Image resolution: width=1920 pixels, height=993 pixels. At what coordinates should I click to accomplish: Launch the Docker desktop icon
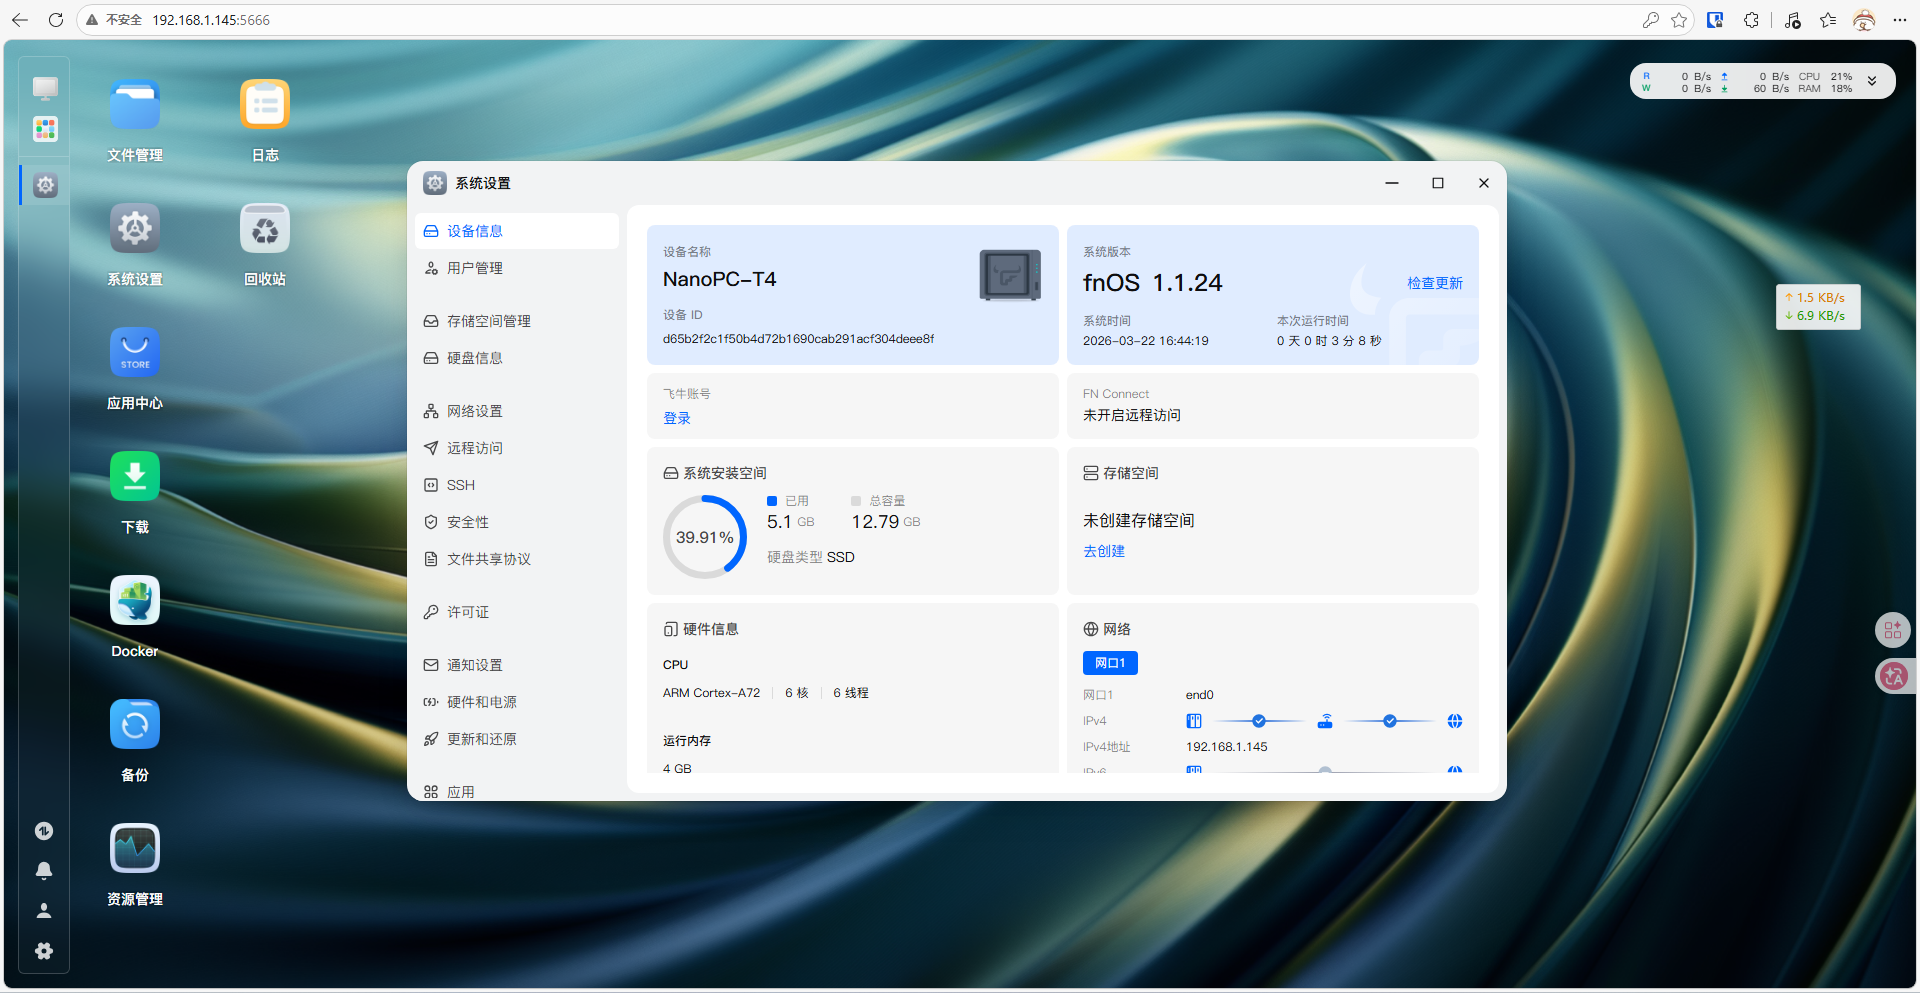[x=135, y=601]
